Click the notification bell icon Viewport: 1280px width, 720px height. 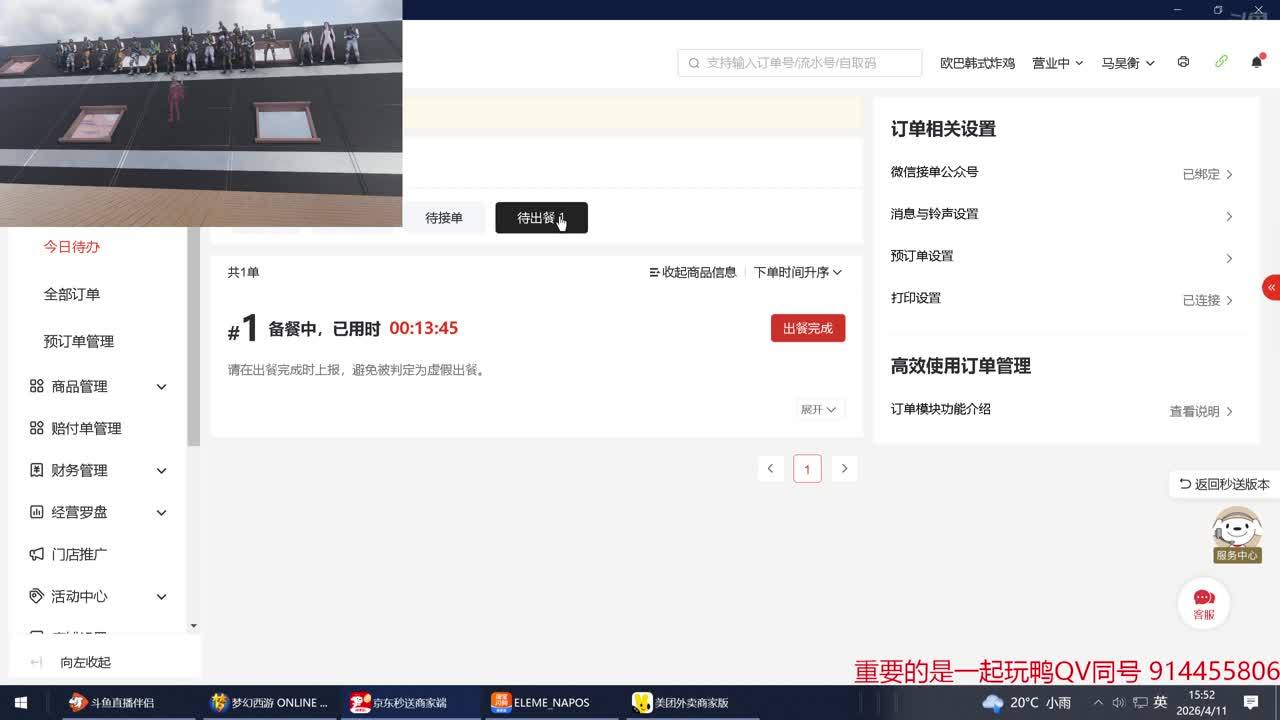point(1257,62)
